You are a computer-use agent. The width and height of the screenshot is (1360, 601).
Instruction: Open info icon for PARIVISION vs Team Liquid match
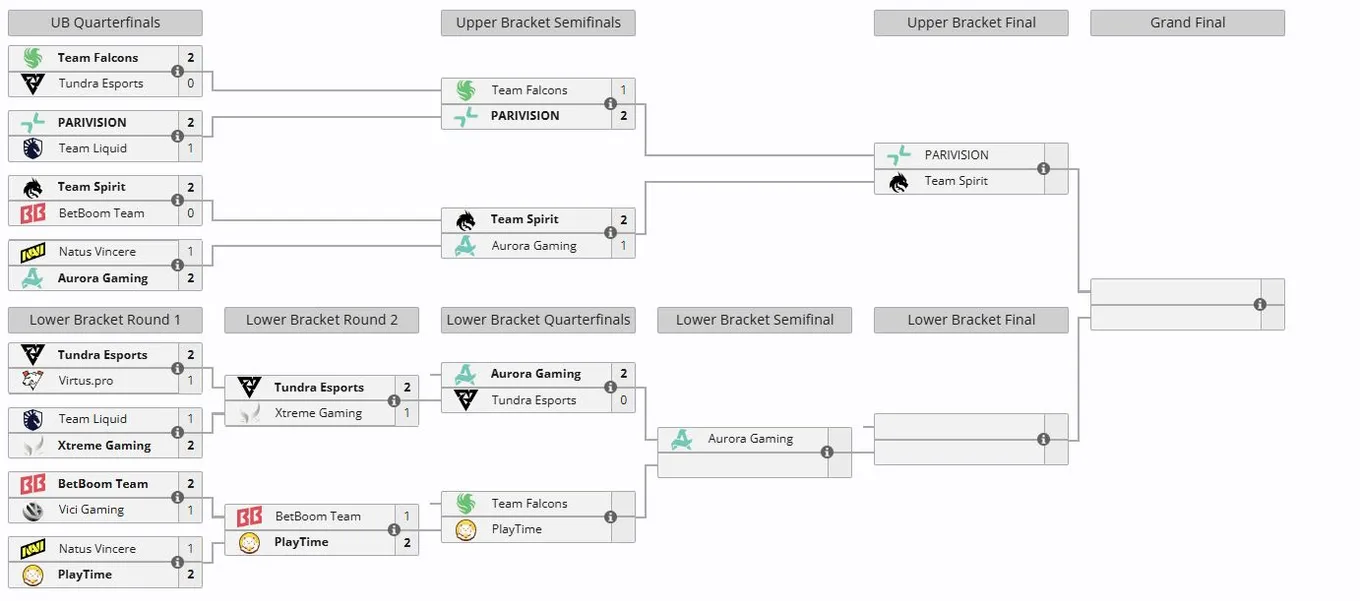coord(177,136)
